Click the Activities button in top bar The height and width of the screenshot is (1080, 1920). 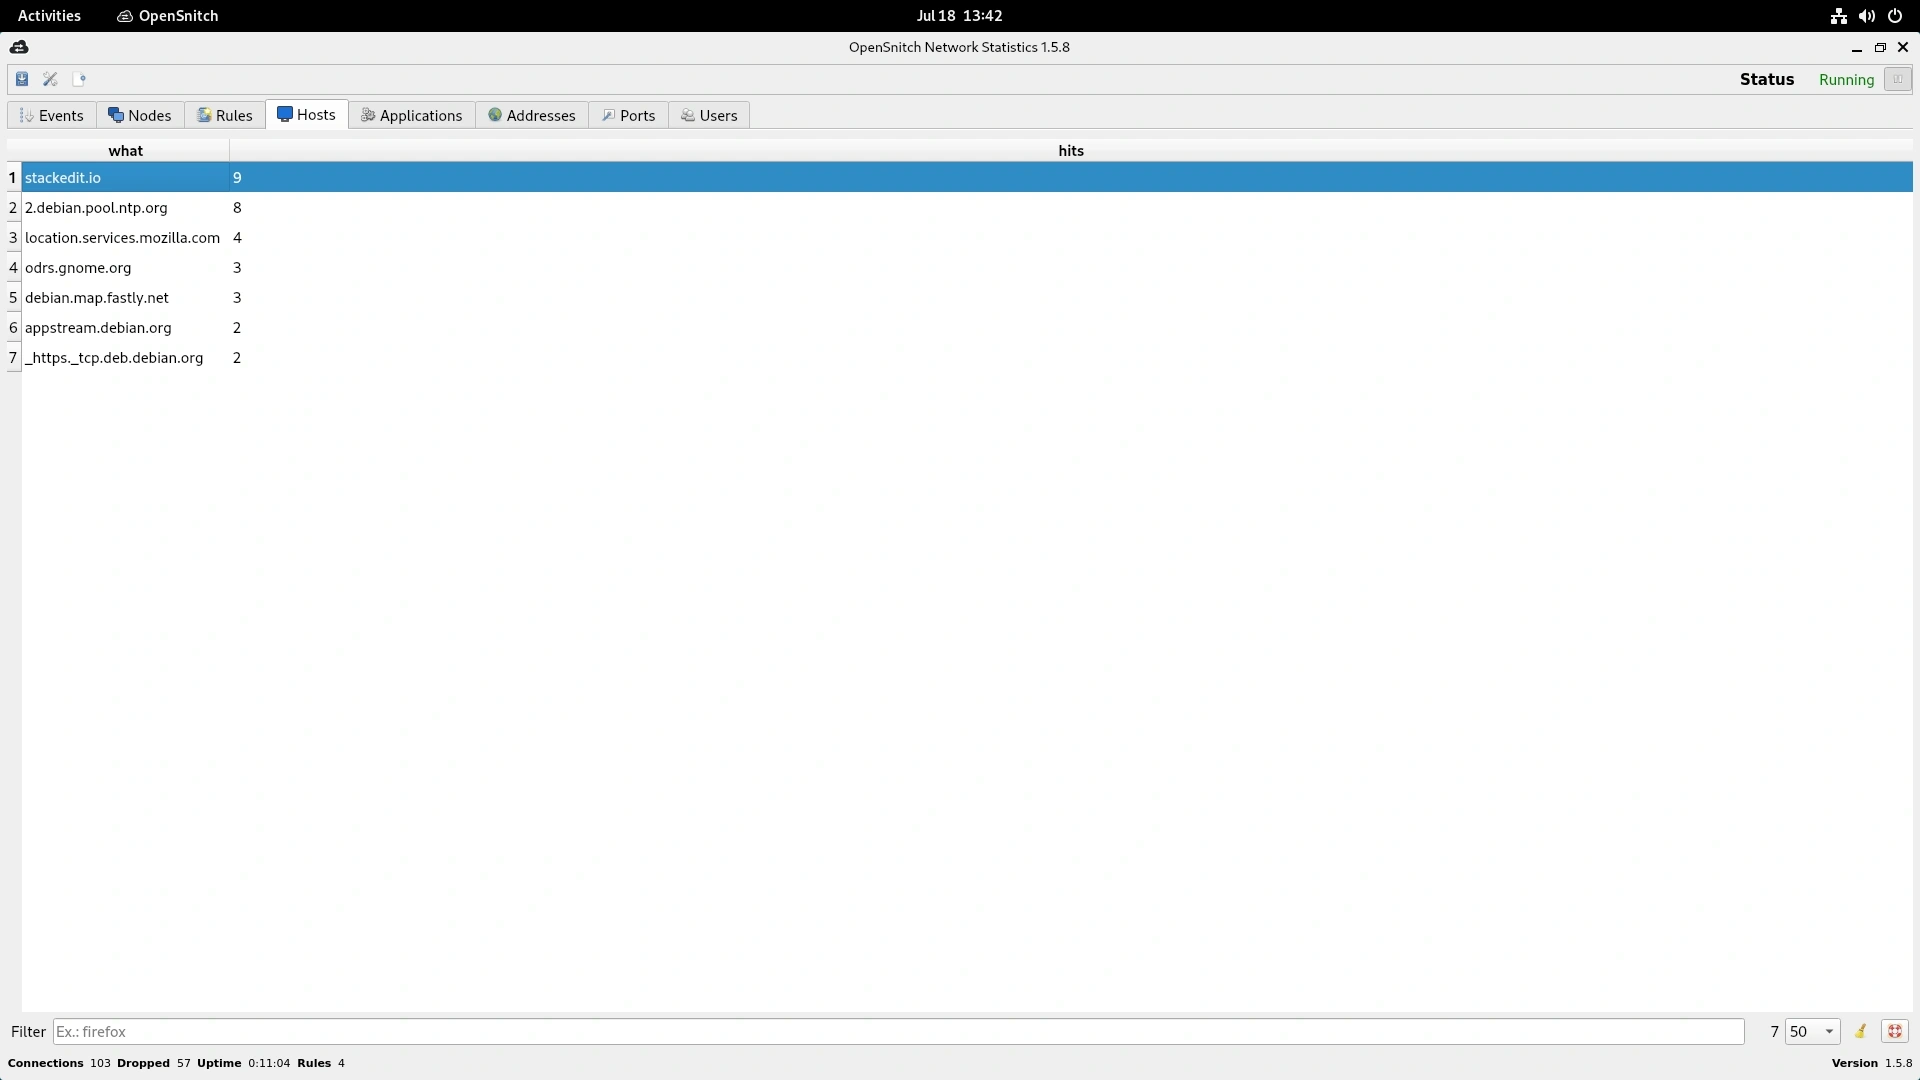point(49,16)
